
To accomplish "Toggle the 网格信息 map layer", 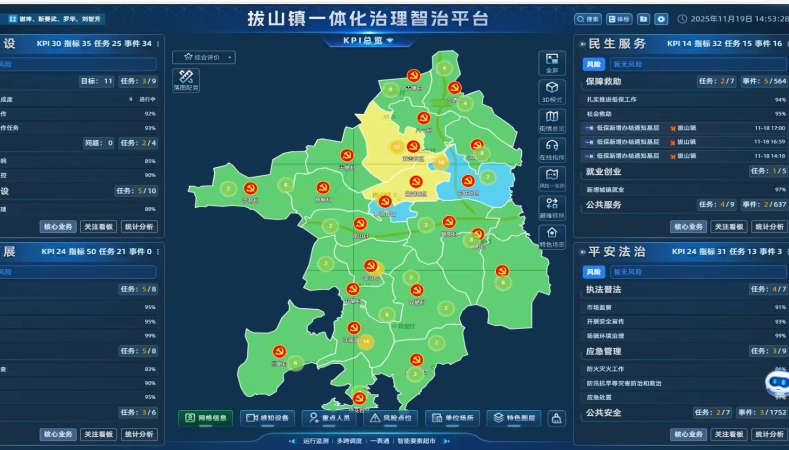I will [x=207, y=418].
